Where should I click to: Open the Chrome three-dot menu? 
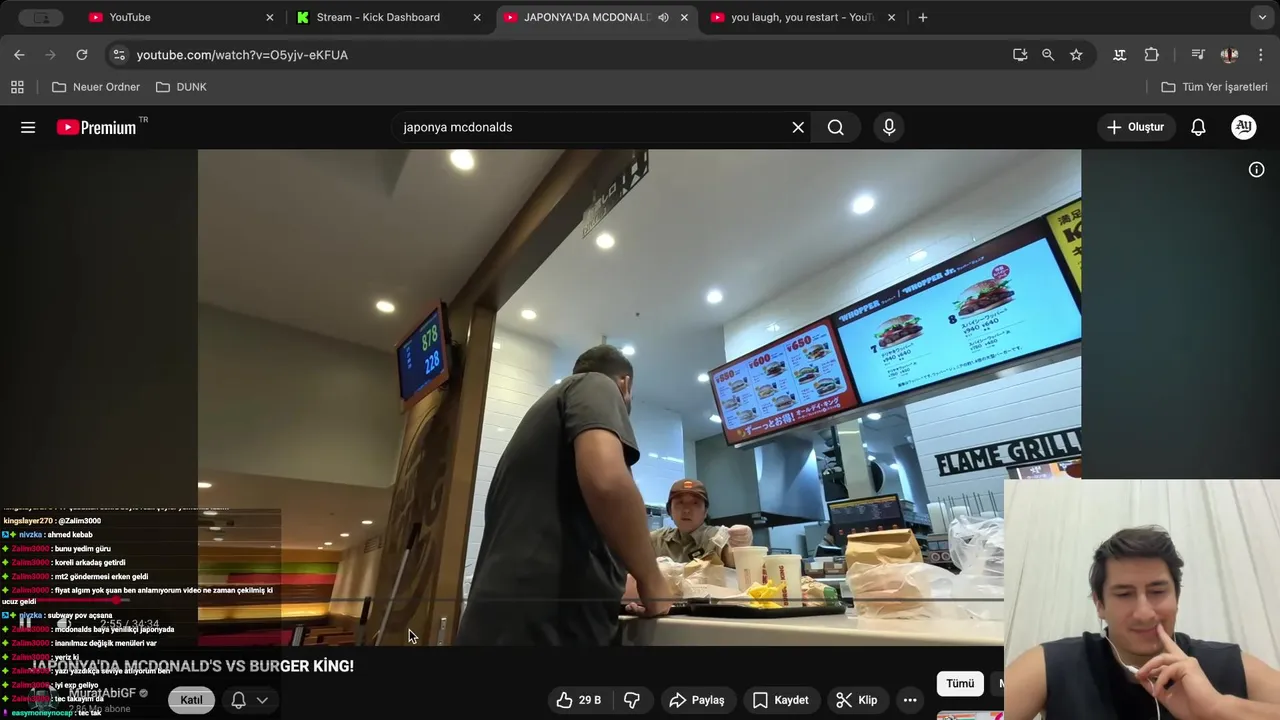1260,55
